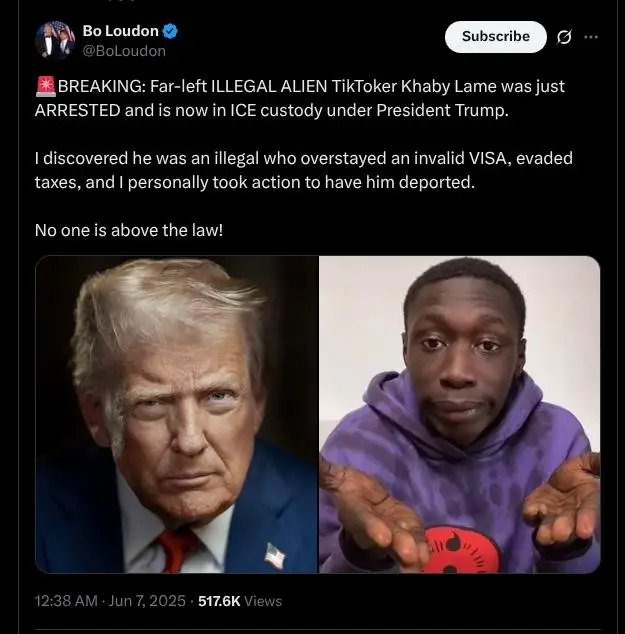Click the Jun 7, 2025 date
Image resolution: width=625 pixels, height=634 pixels.
click(147, 601)
